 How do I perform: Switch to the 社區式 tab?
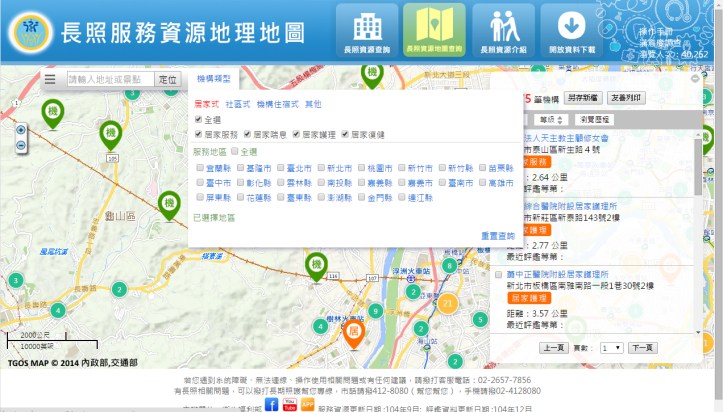(237, 104)
